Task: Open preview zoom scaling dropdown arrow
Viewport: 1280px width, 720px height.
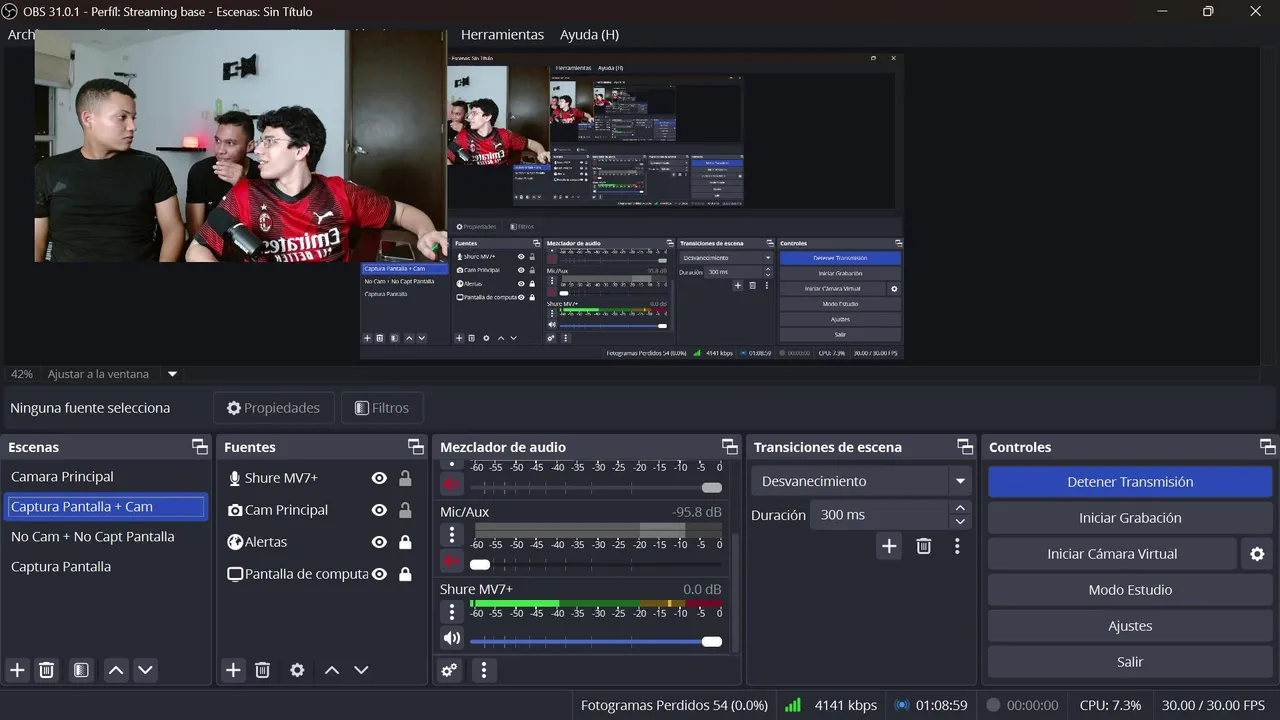Action: (x=172, y=374)
